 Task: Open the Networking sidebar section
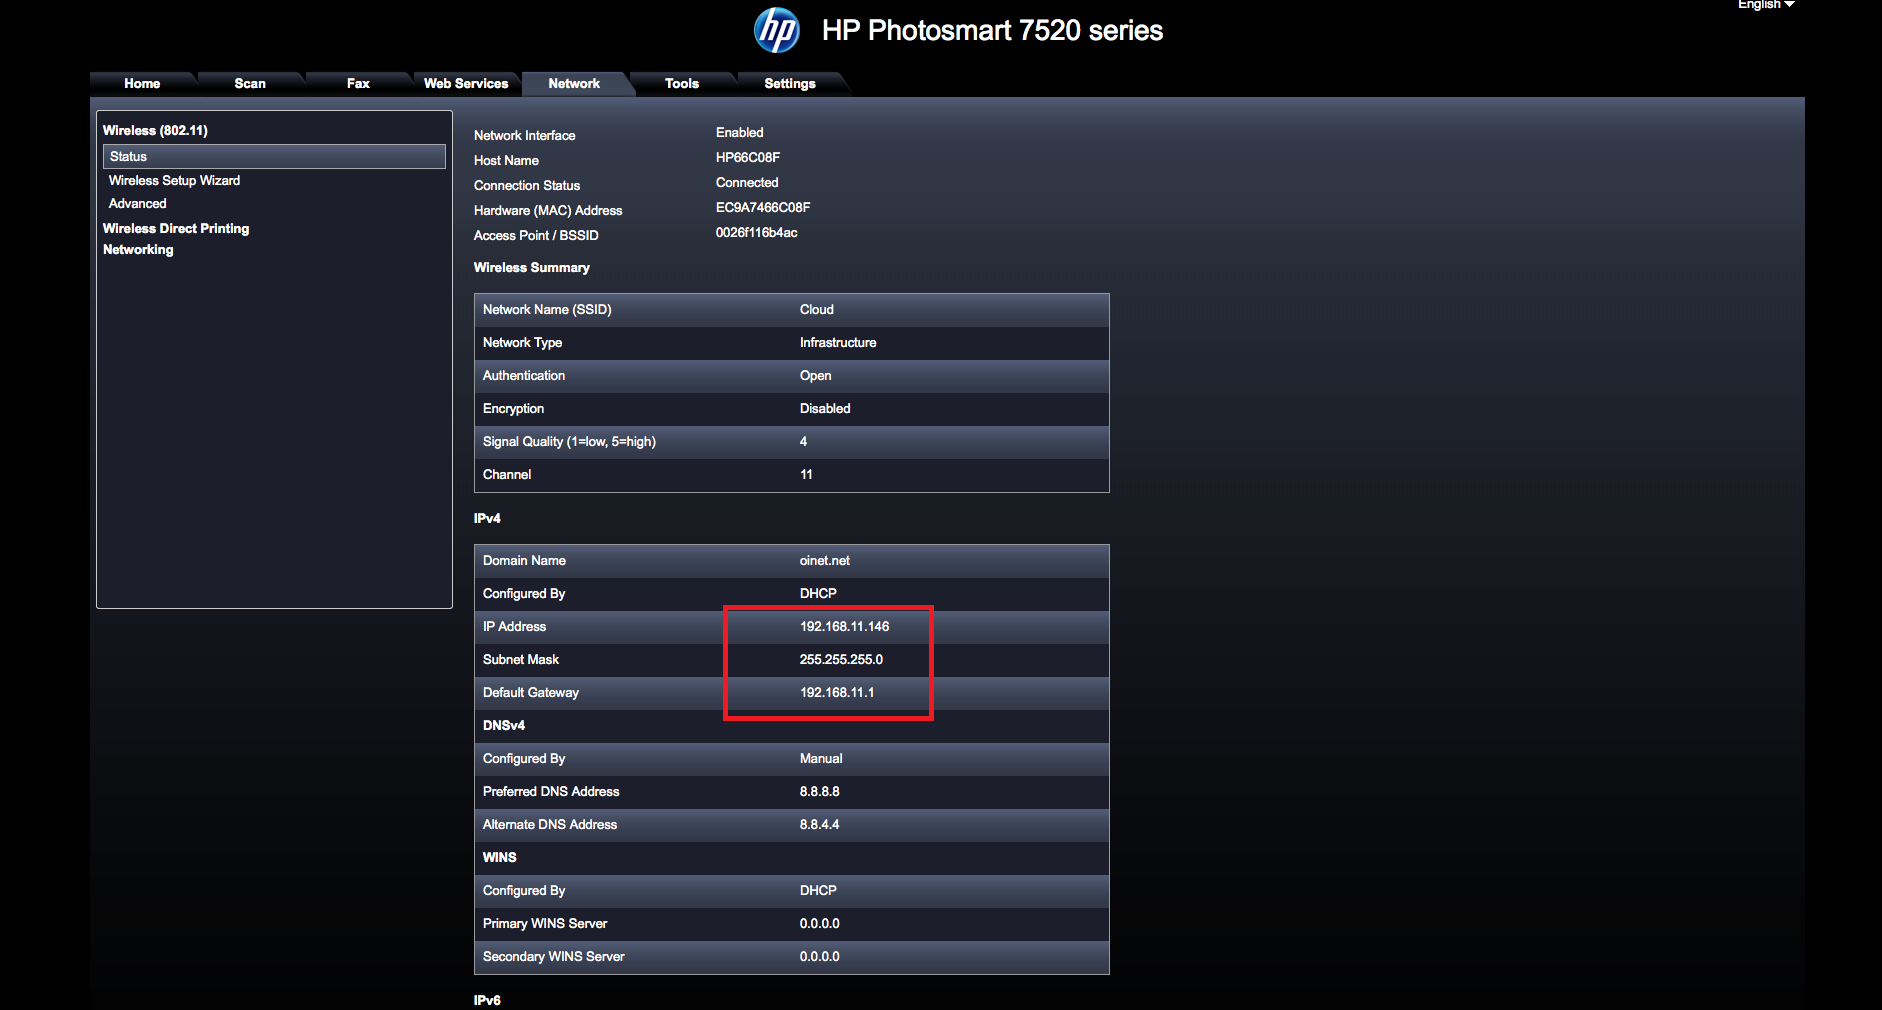pos(138,250)
